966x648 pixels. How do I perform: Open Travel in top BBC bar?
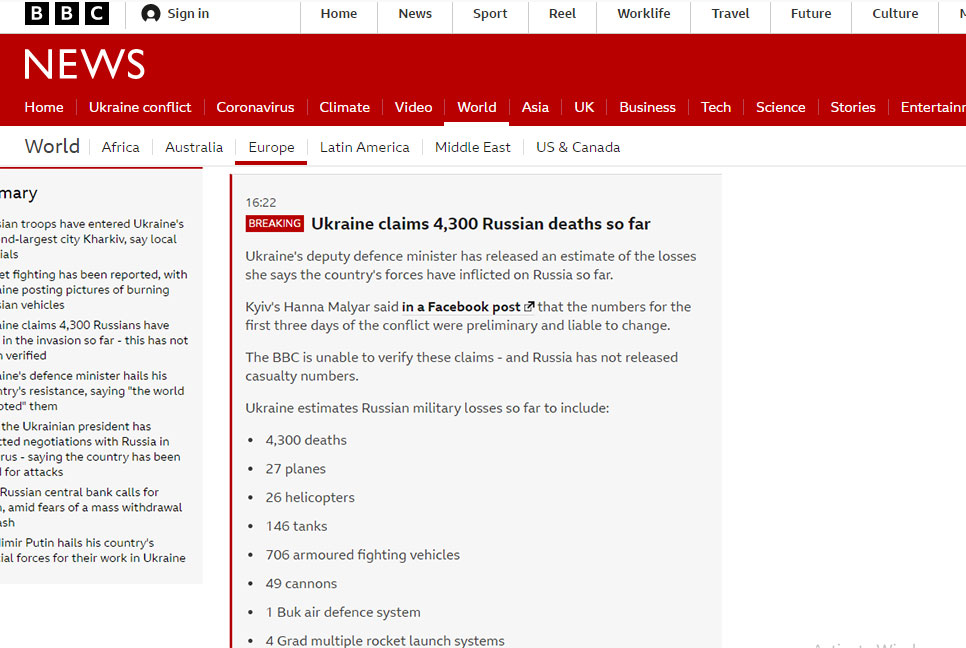[731, 14]
